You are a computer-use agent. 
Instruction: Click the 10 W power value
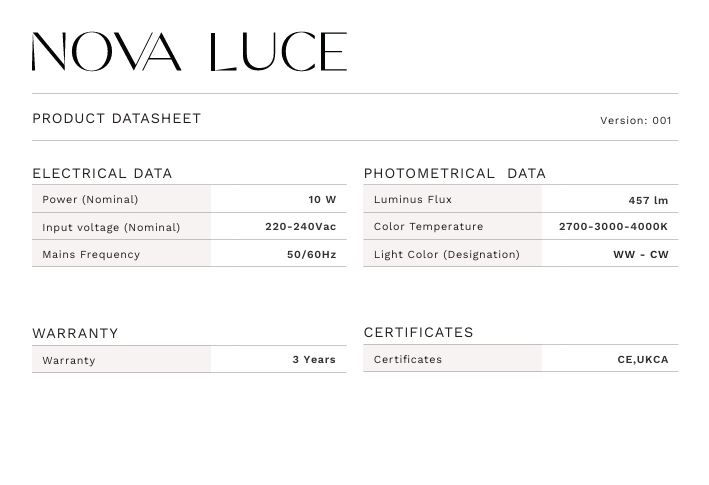(322, 200)
